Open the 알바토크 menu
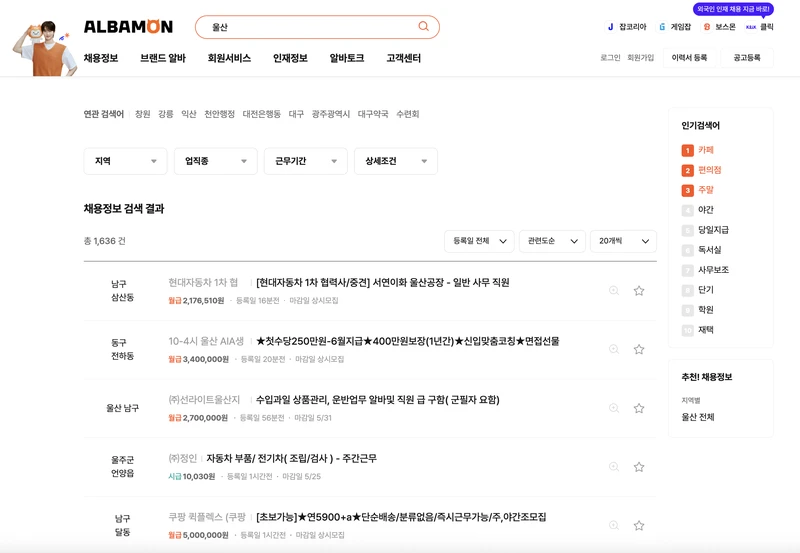The image size is (800, 553). pyautogui.click(x=347, y=58)
